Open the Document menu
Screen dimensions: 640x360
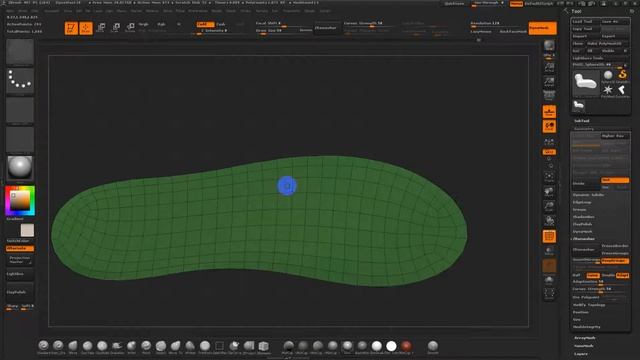click(51, 11)
